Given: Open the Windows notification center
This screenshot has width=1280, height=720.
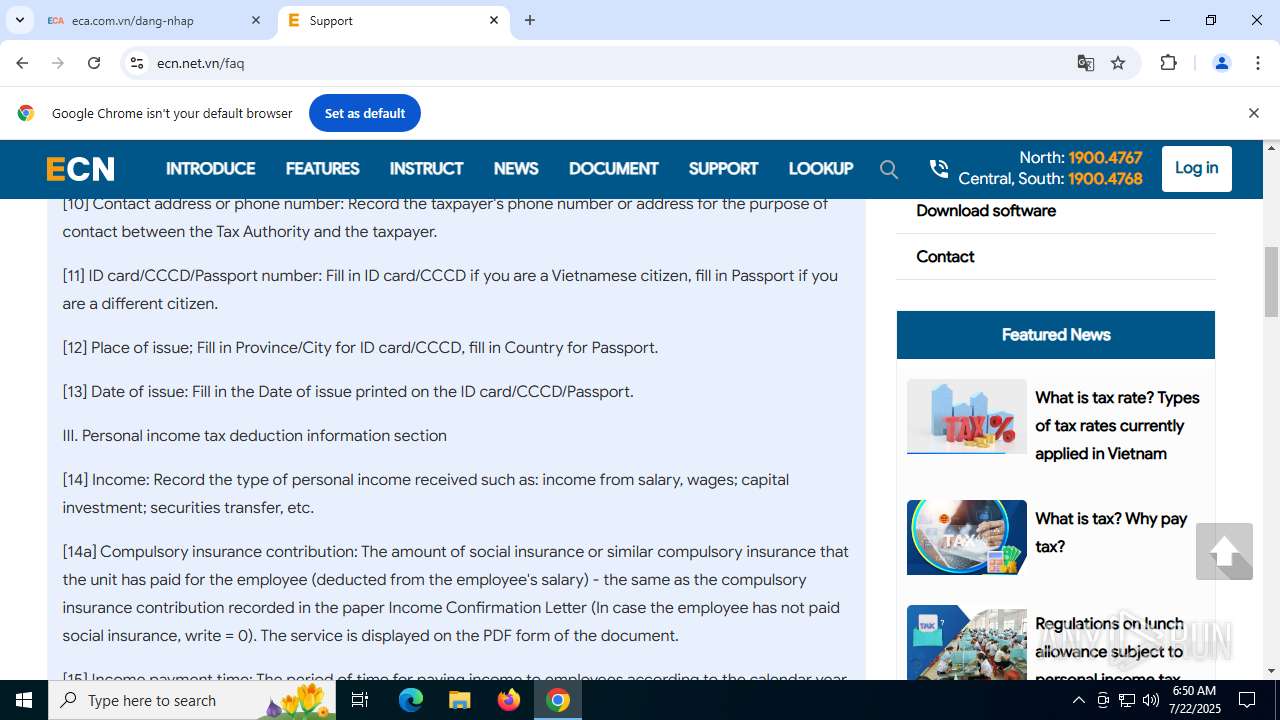Looking at the screenshot, I should tap(1247, 700).
